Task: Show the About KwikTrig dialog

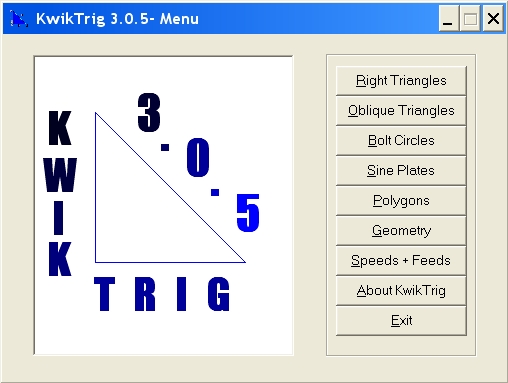Action: point(401,291)
